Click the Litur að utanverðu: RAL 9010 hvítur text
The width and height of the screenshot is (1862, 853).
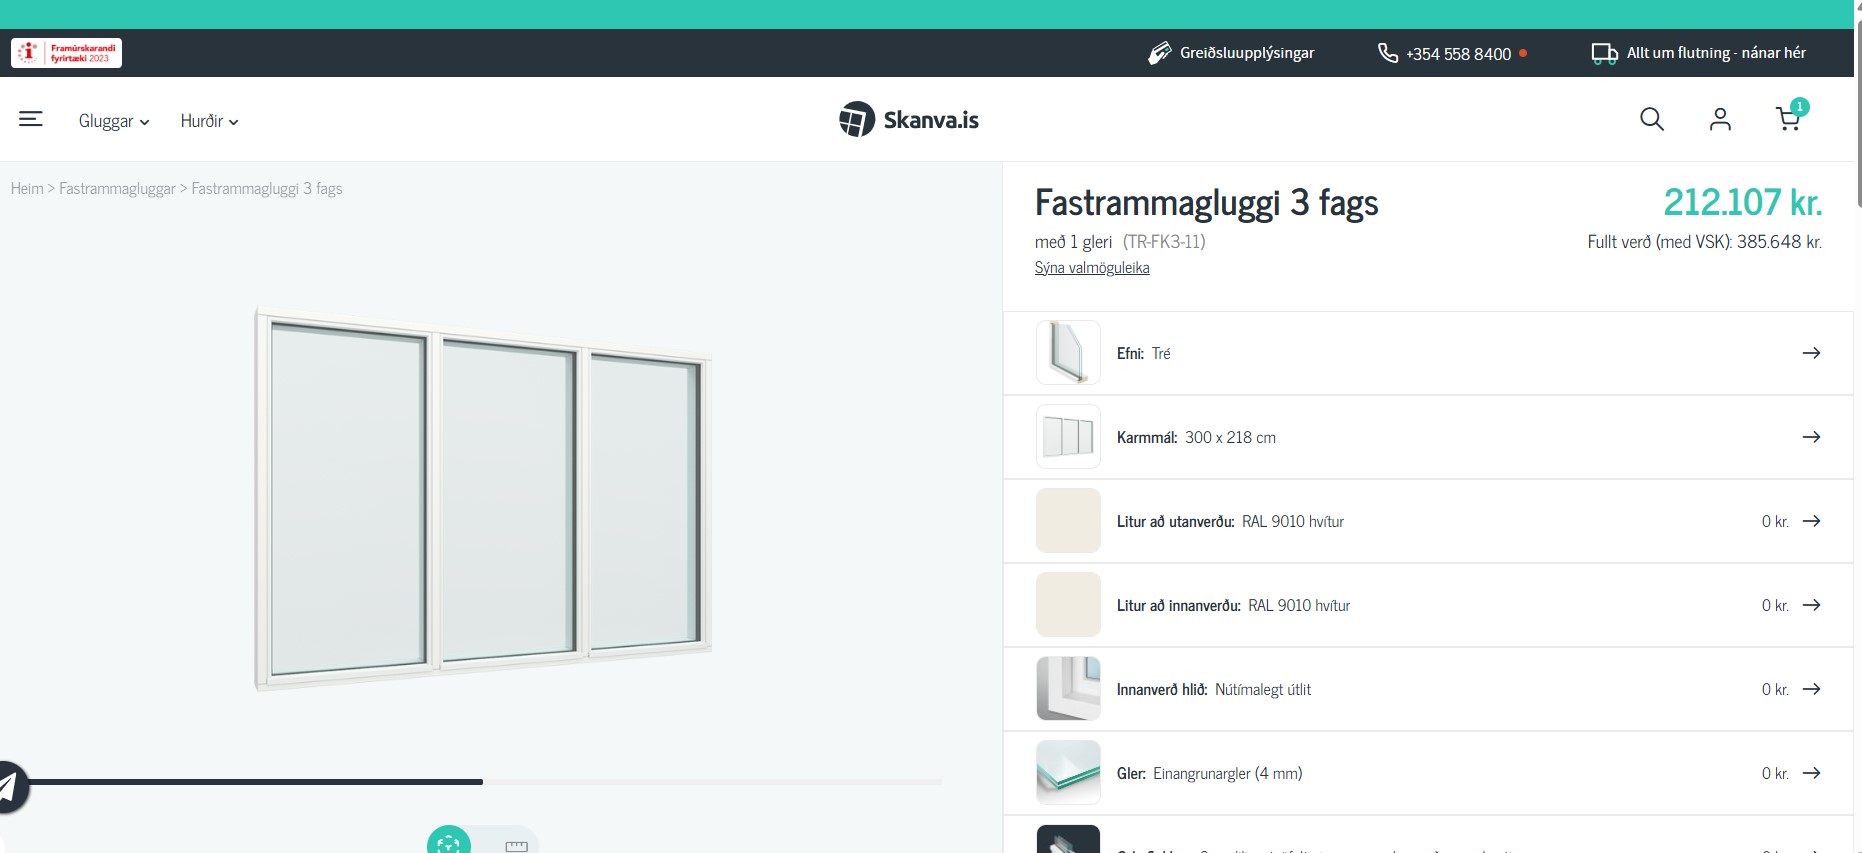(x=1230, y=521)
